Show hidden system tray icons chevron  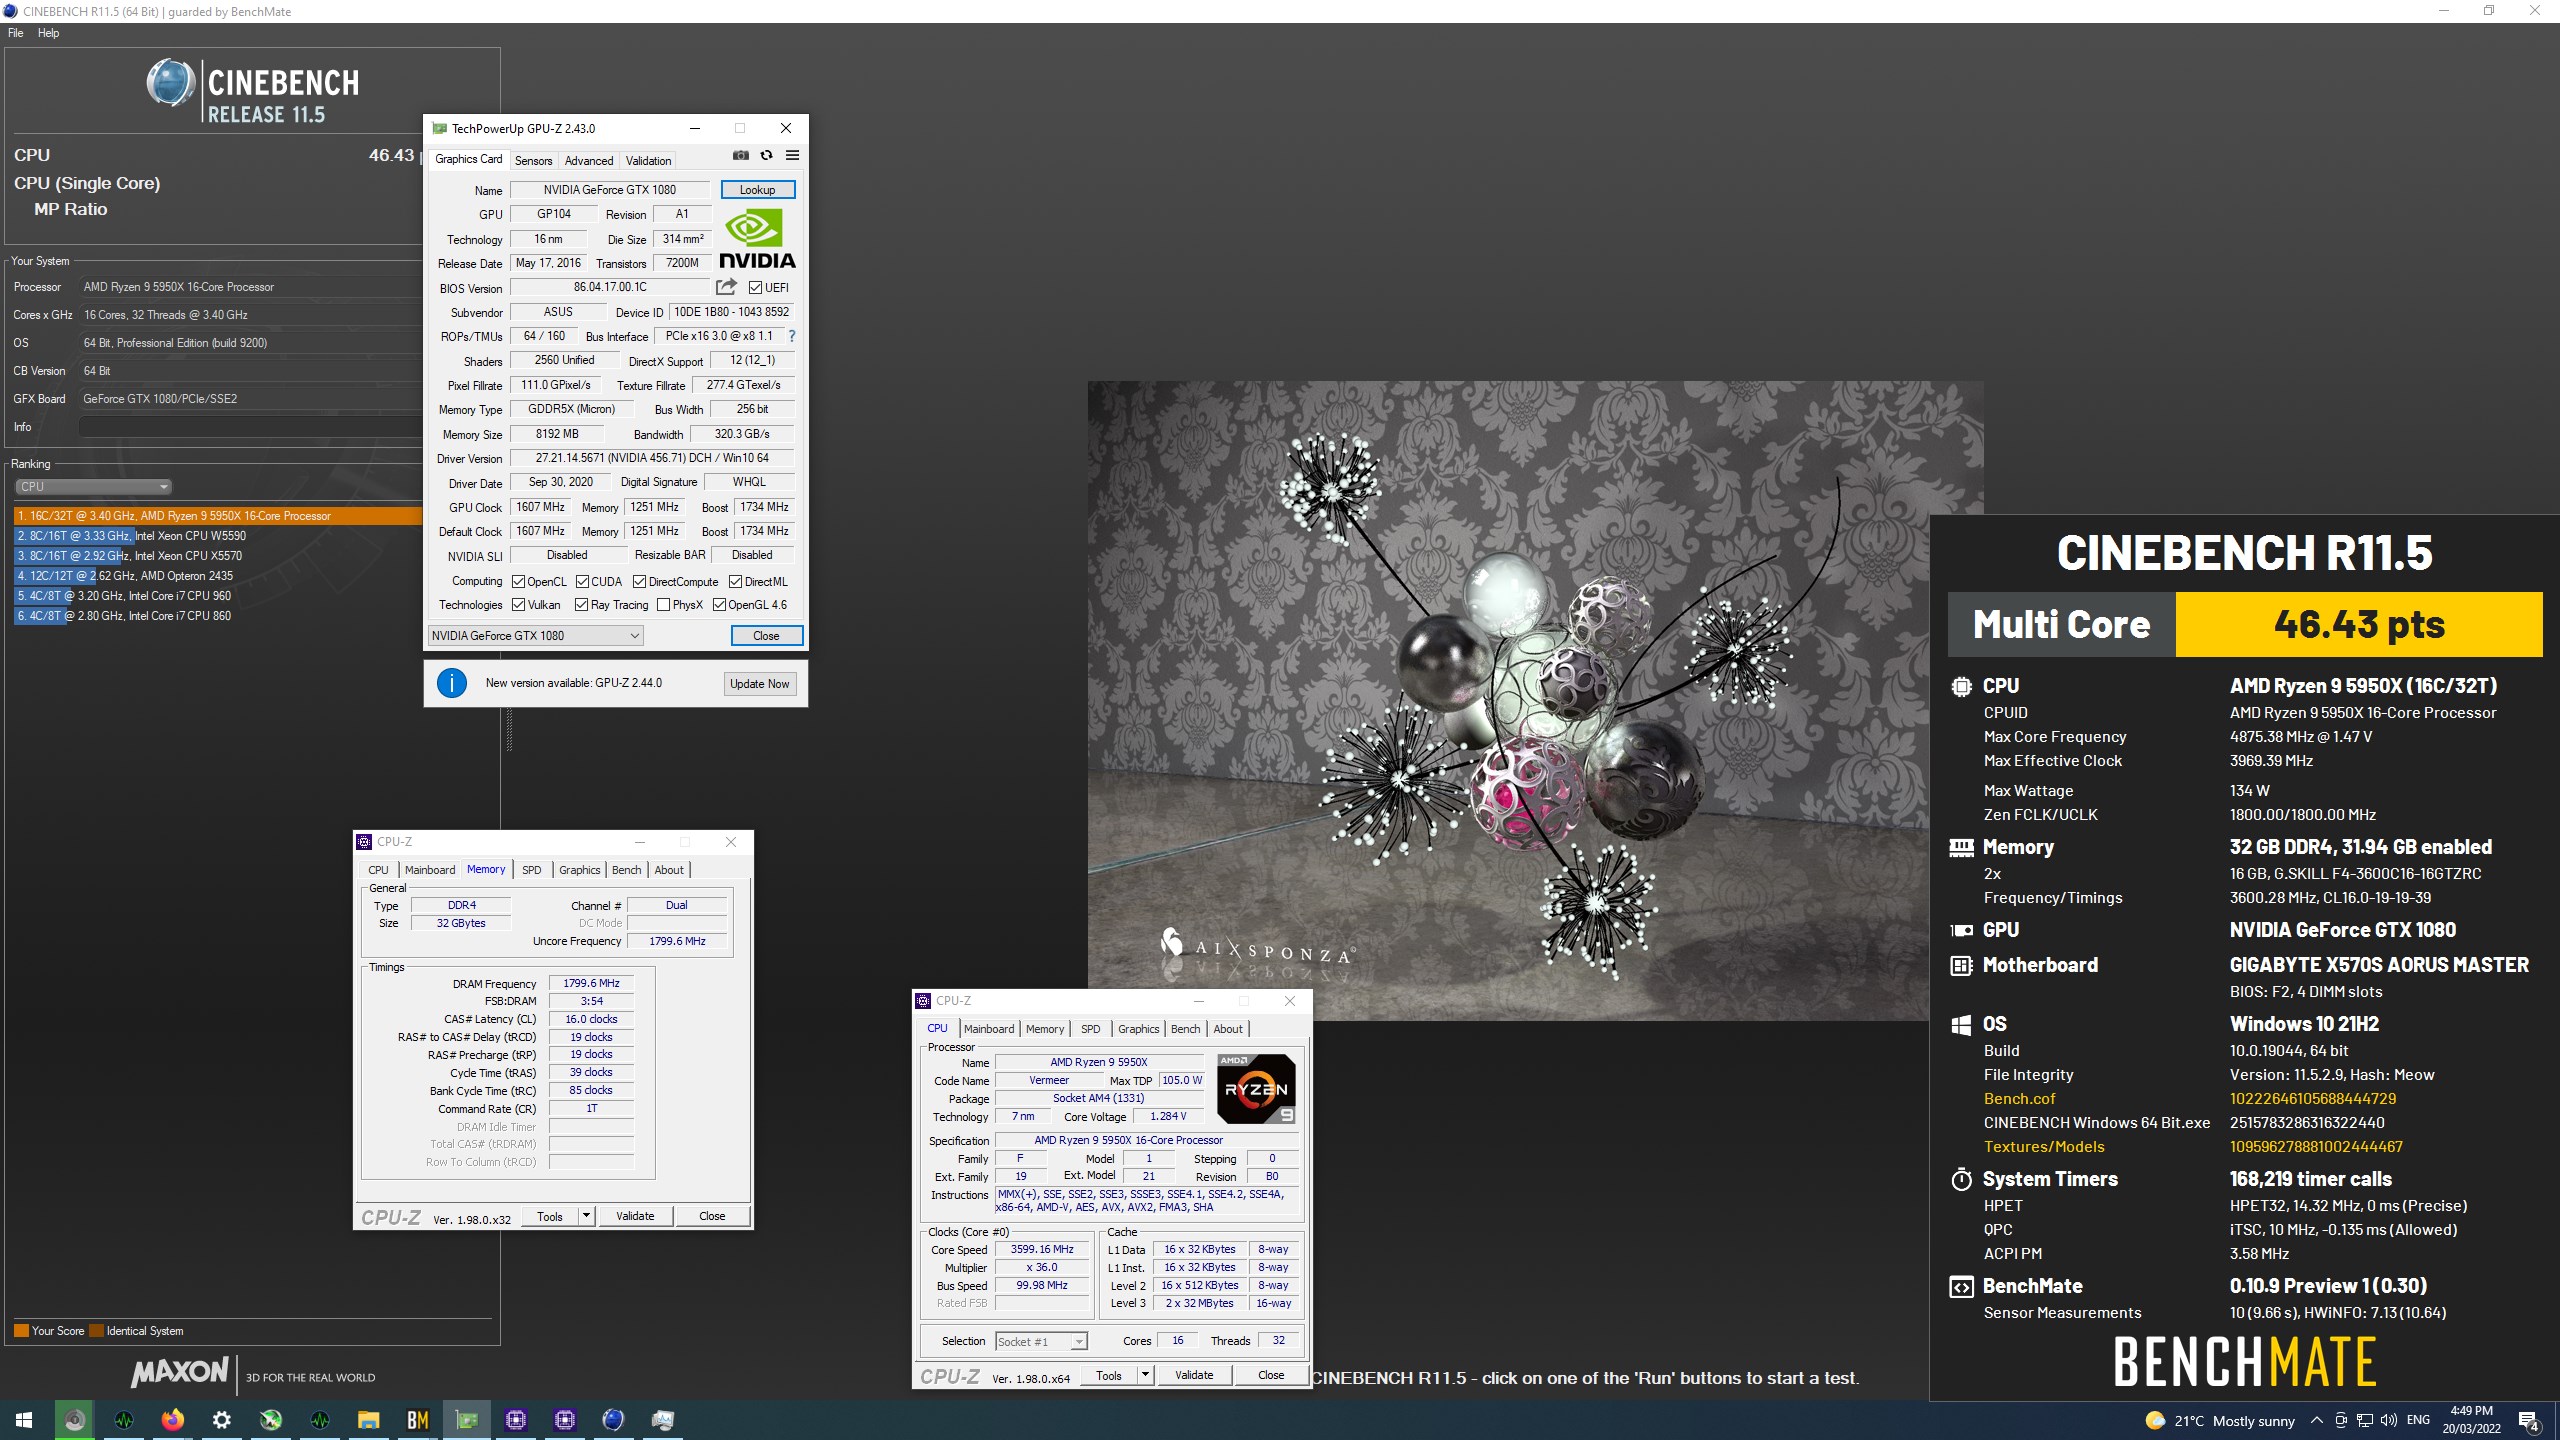pyautogui.click(x=2316, y=1420)
